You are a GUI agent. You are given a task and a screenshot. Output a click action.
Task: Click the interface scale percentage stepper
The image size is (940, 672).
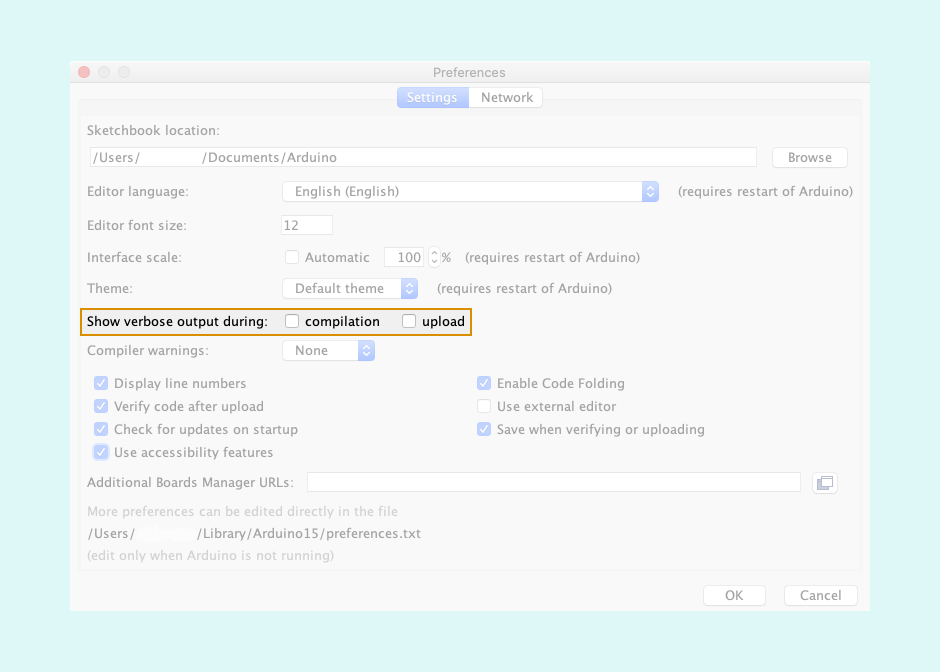[434, 257]
